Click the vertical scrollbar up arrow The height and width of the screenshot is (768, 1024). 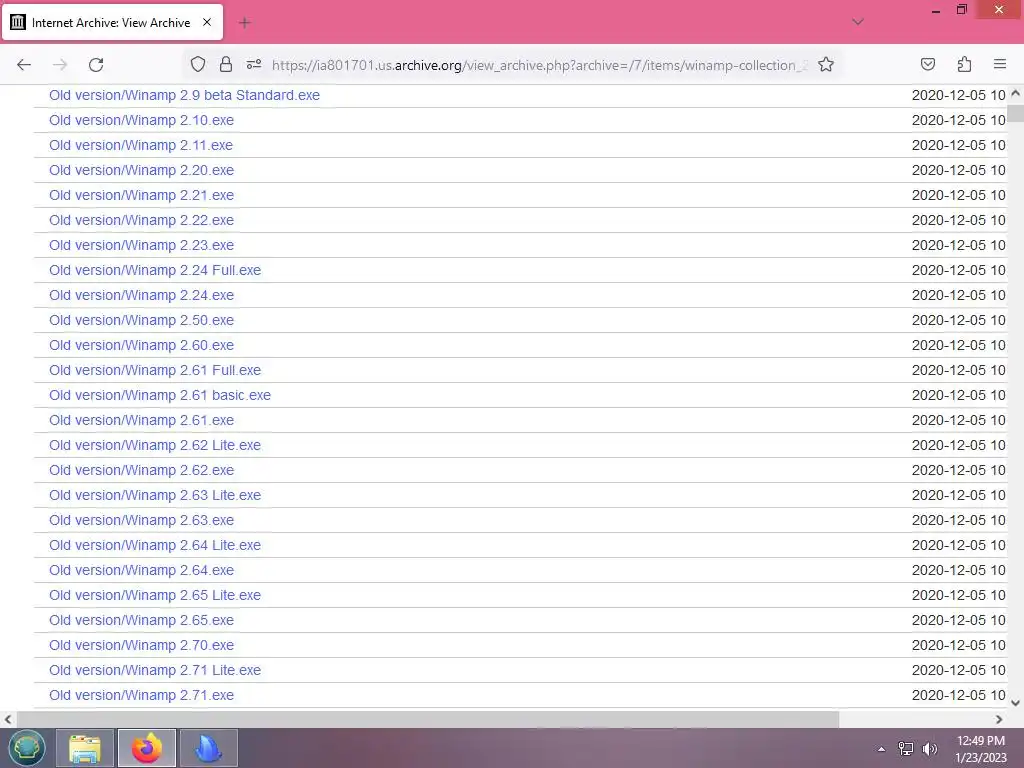pyautogui.click(x=1016, y=93)
